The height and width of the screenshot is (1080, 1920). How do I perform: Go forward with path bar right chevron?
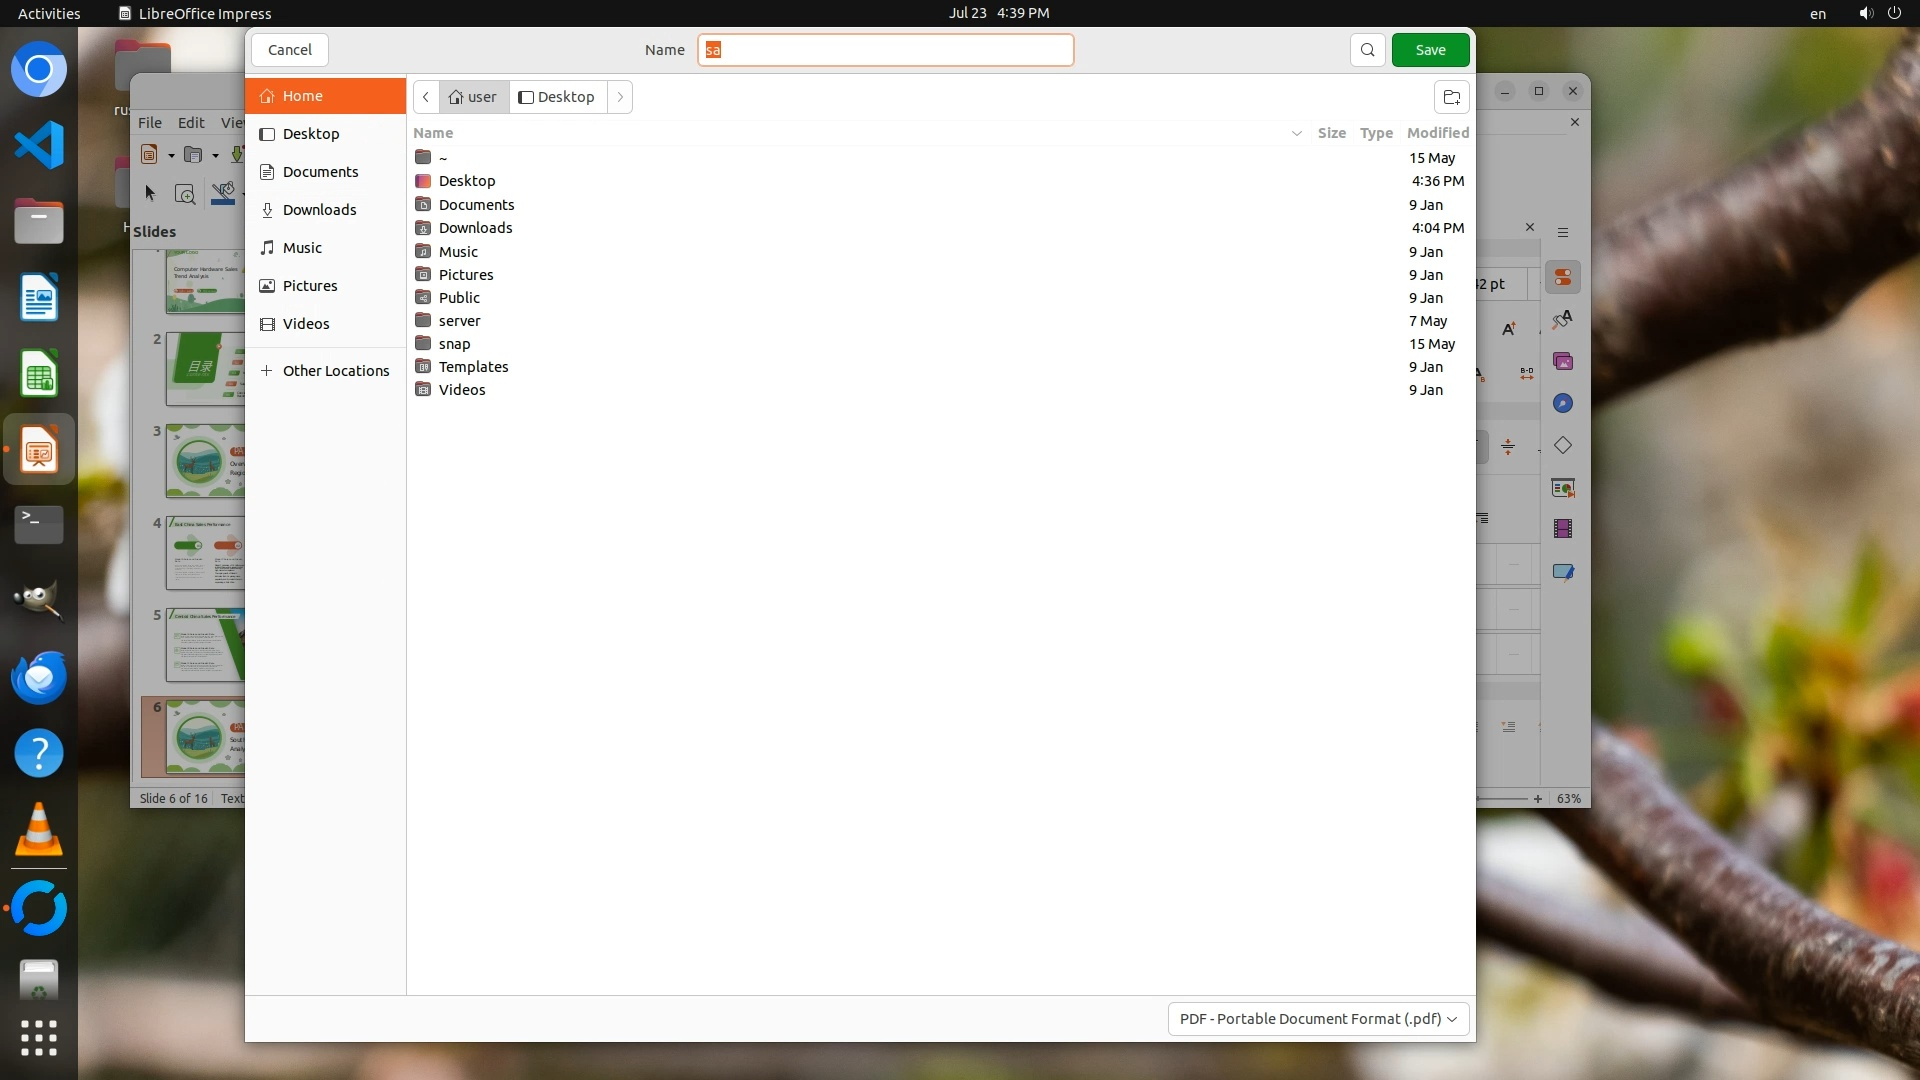point(620,97)
